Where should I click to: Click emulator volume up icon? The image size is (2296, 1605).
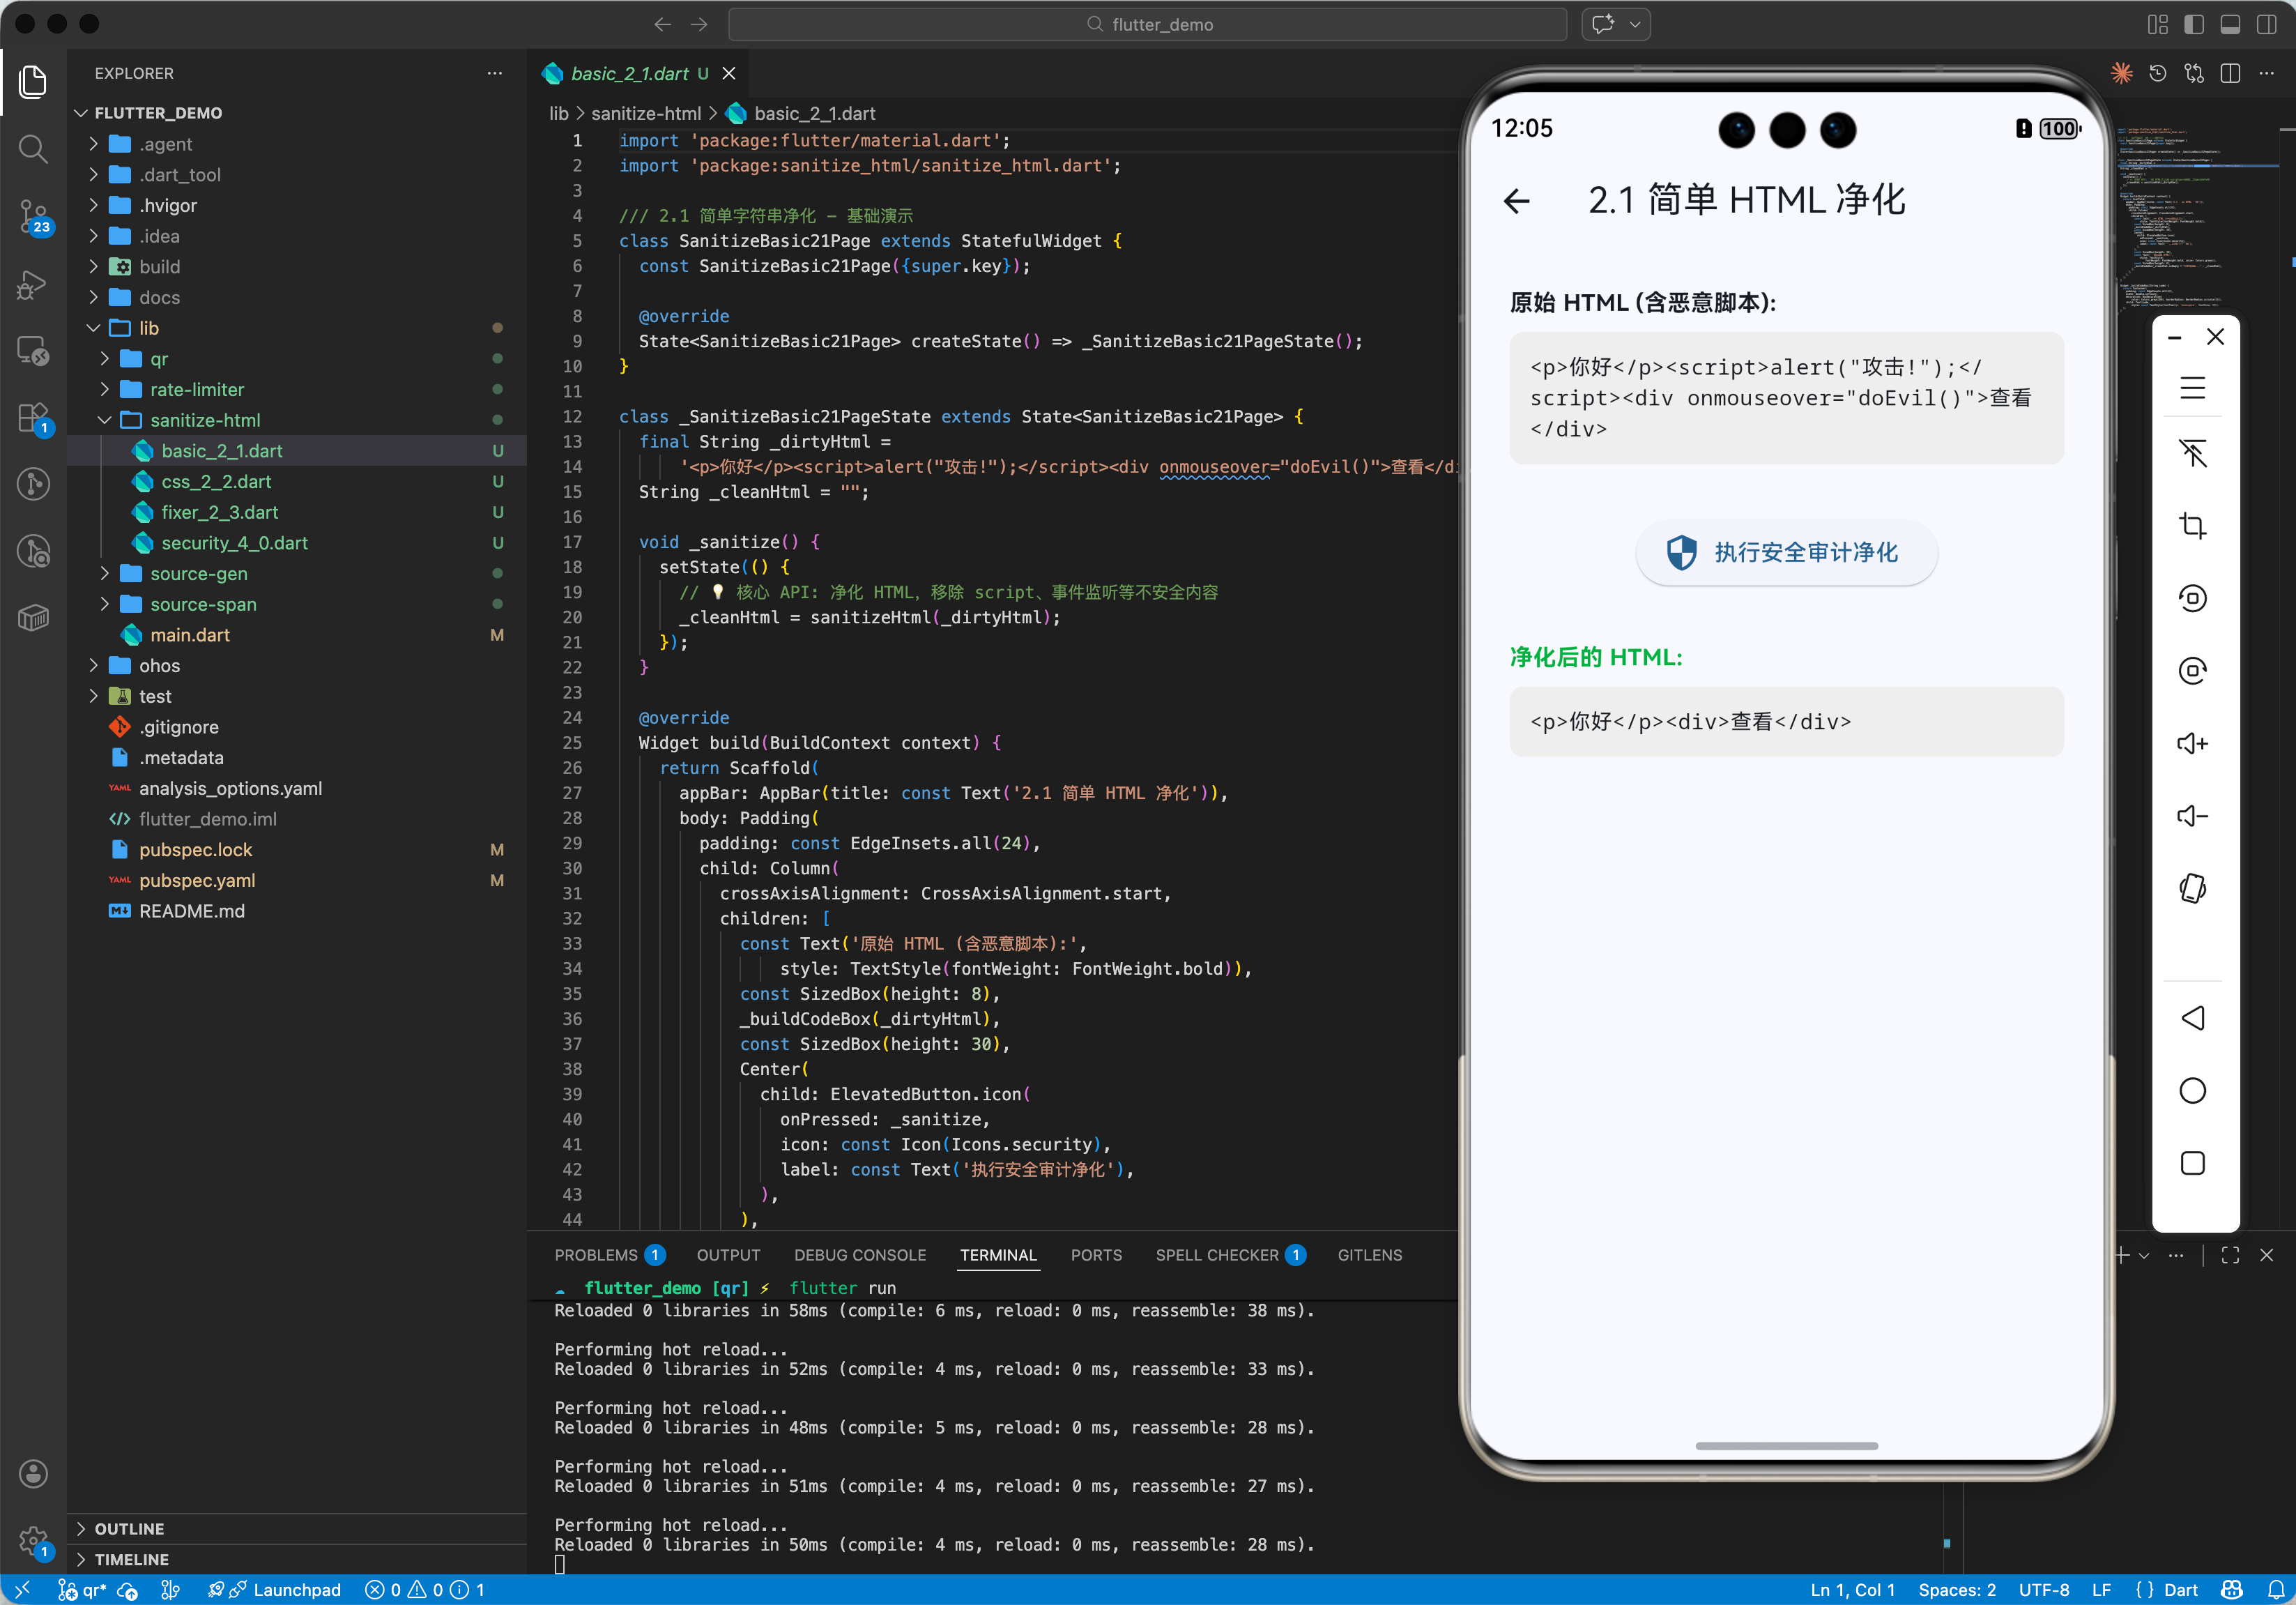pyautogui.click(x=2192, y=743)
